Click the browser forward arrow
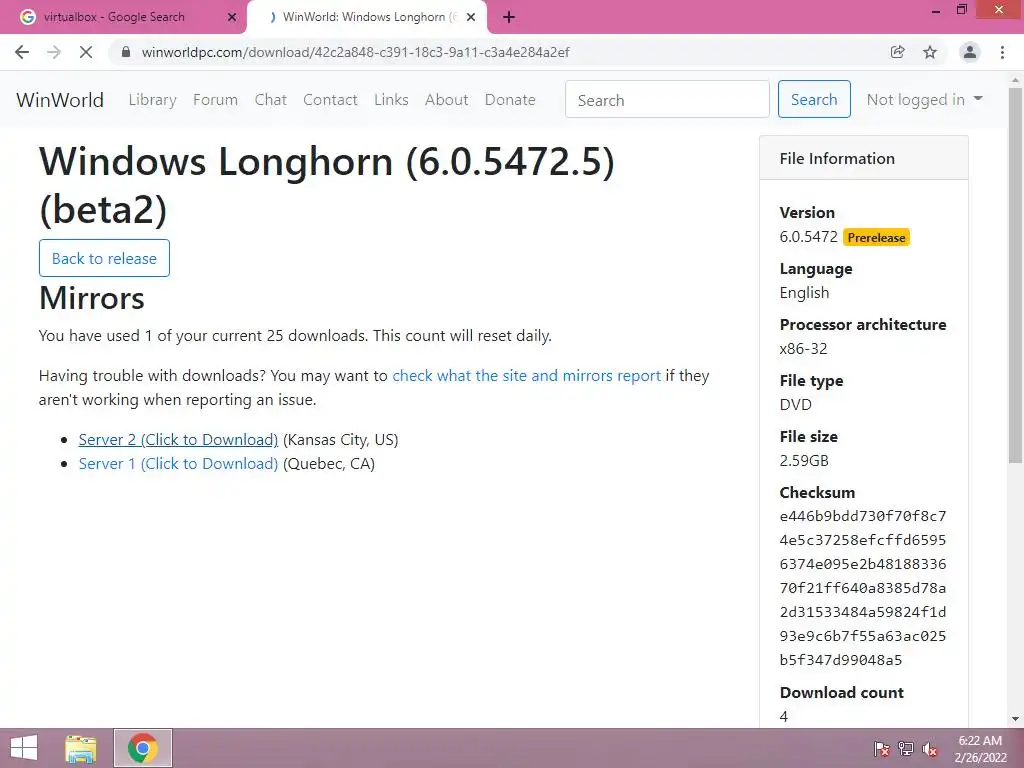Viewport: 1024px width, 768px height. coord(54,52)
